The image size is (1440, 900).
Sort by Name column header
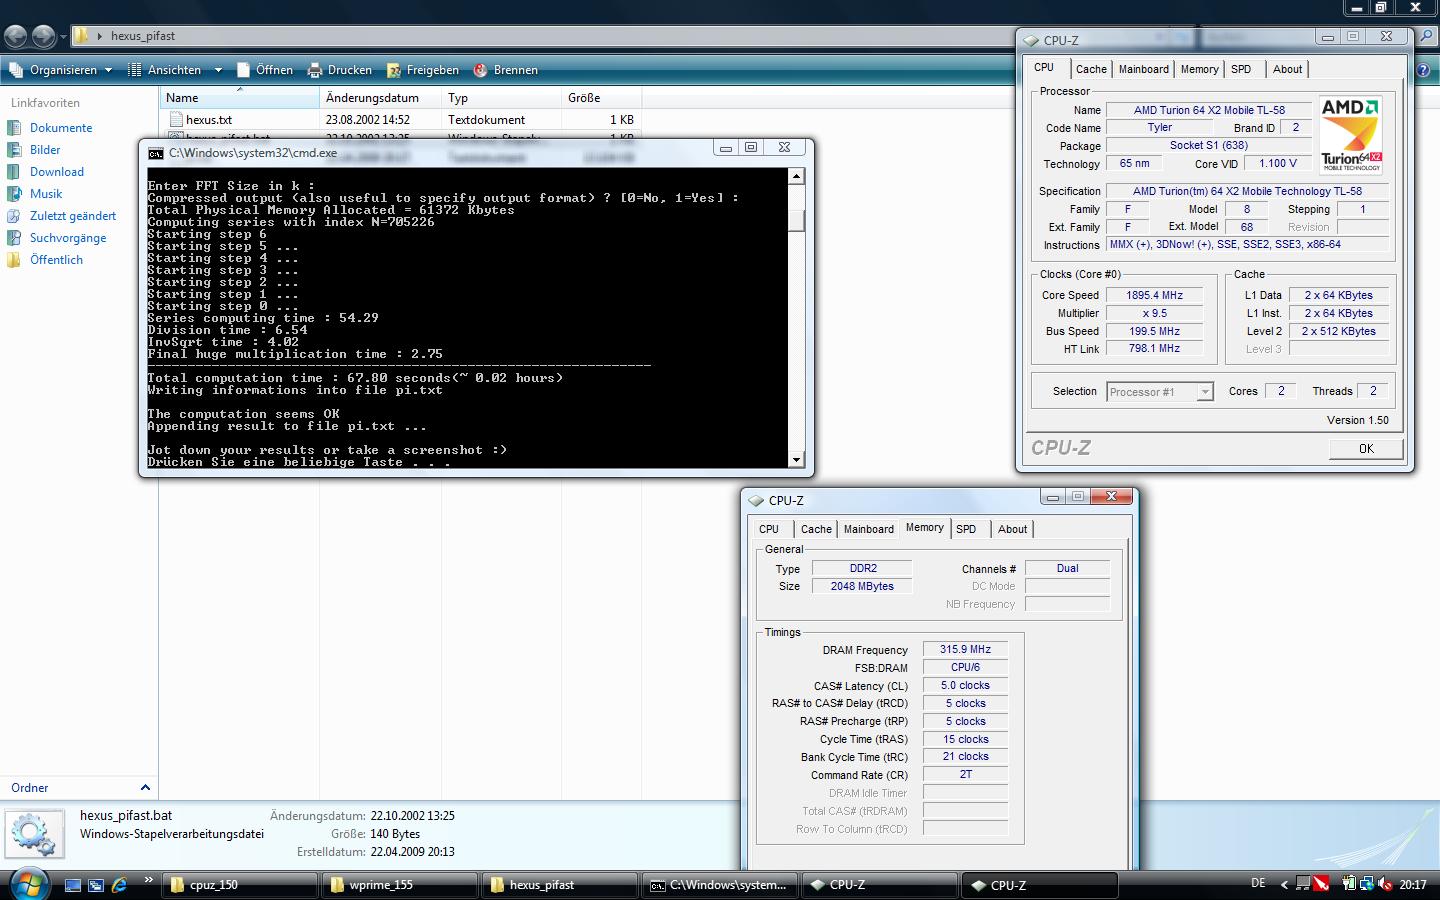tap(240, 98)
